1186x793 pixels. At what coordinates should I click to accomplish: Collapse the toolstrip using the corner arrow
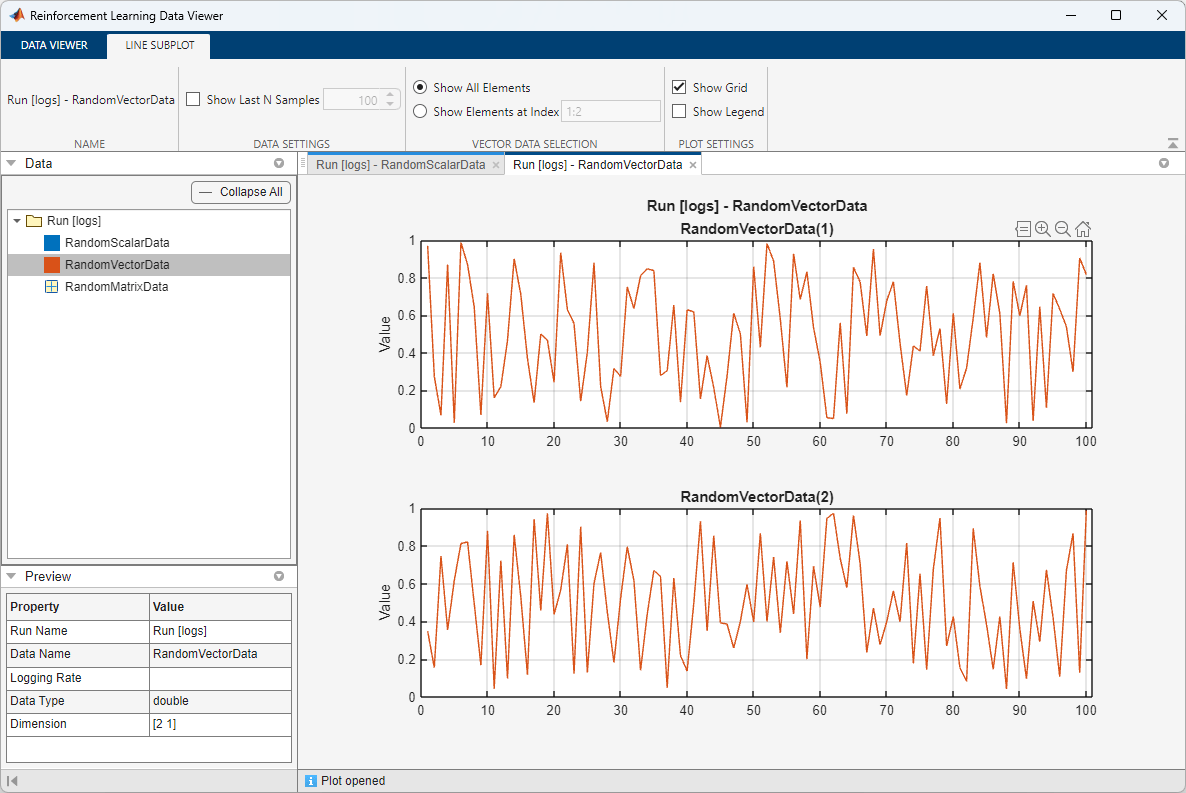tap(1172, 144)
